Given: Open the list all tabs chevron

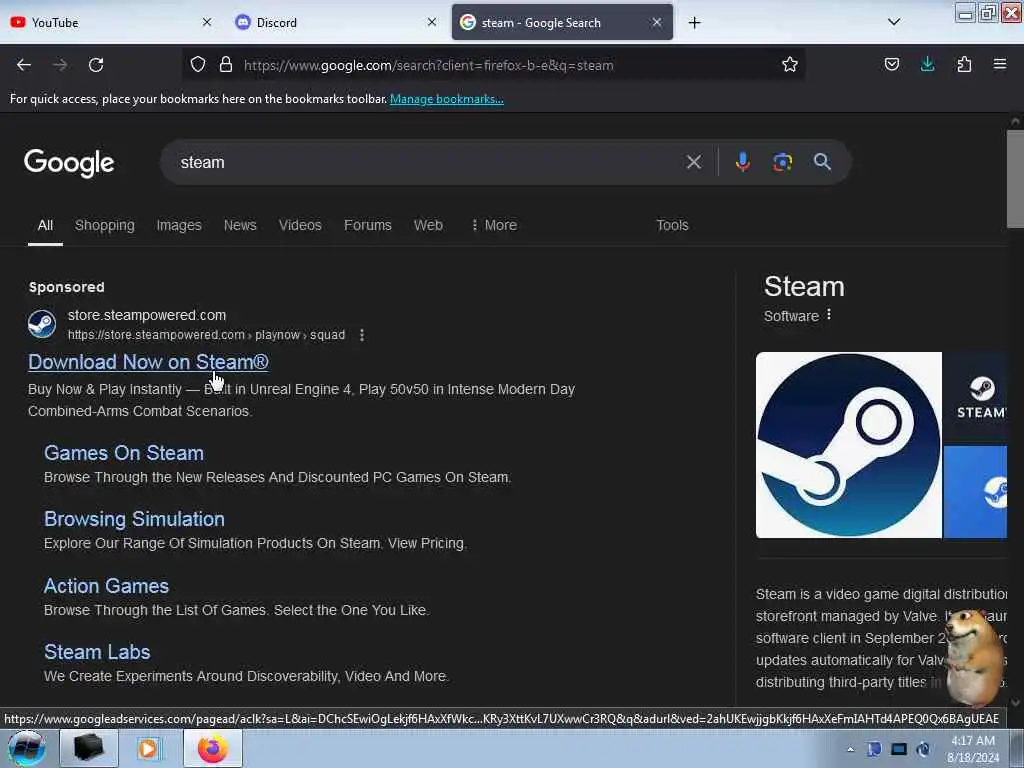Looking at the screenshot, I should point(894,22).
